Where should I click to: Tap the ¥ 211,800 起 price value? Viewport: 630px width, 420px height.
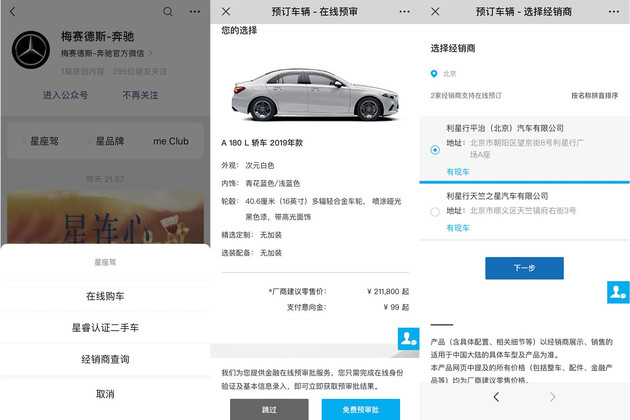point(388,291)
